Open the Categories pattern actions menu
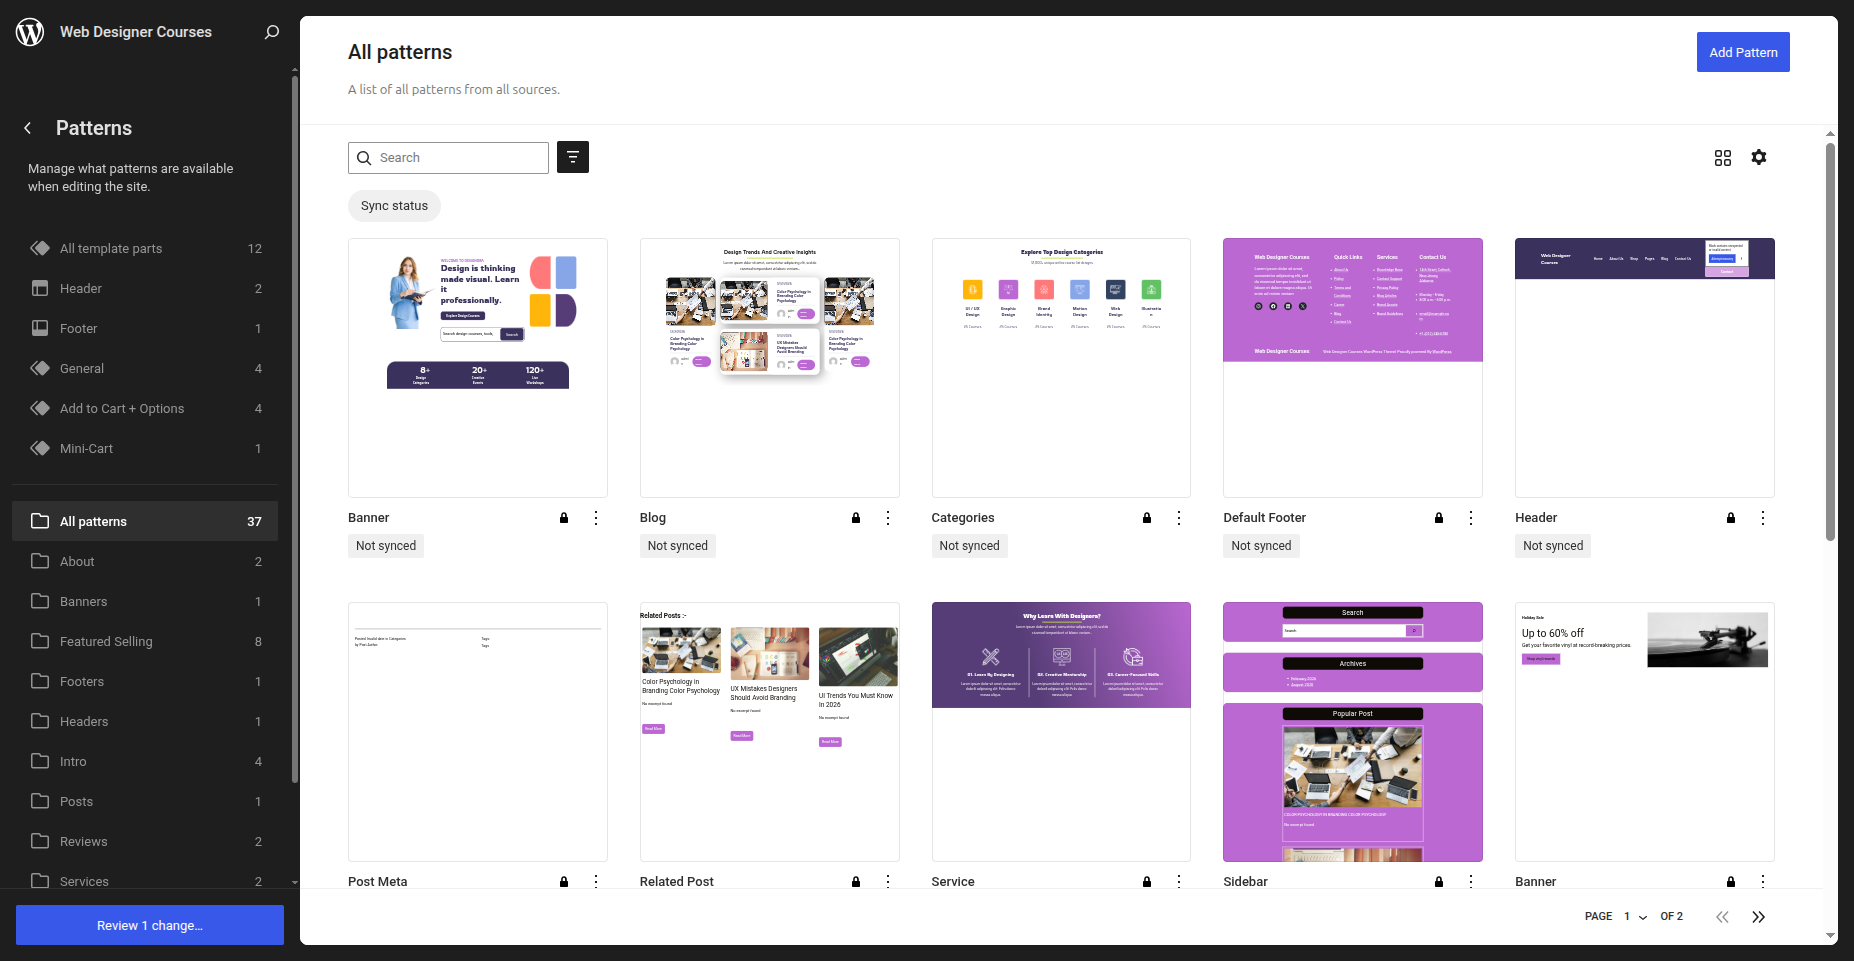1854x961 pixels. coord(1179,518)
